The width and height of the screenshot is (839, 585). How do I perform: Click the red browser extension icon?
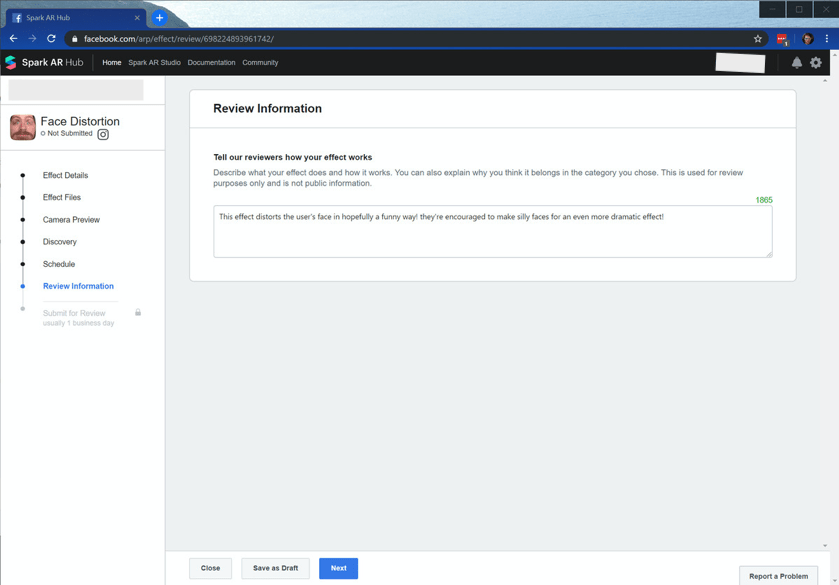tap(782, 39)
